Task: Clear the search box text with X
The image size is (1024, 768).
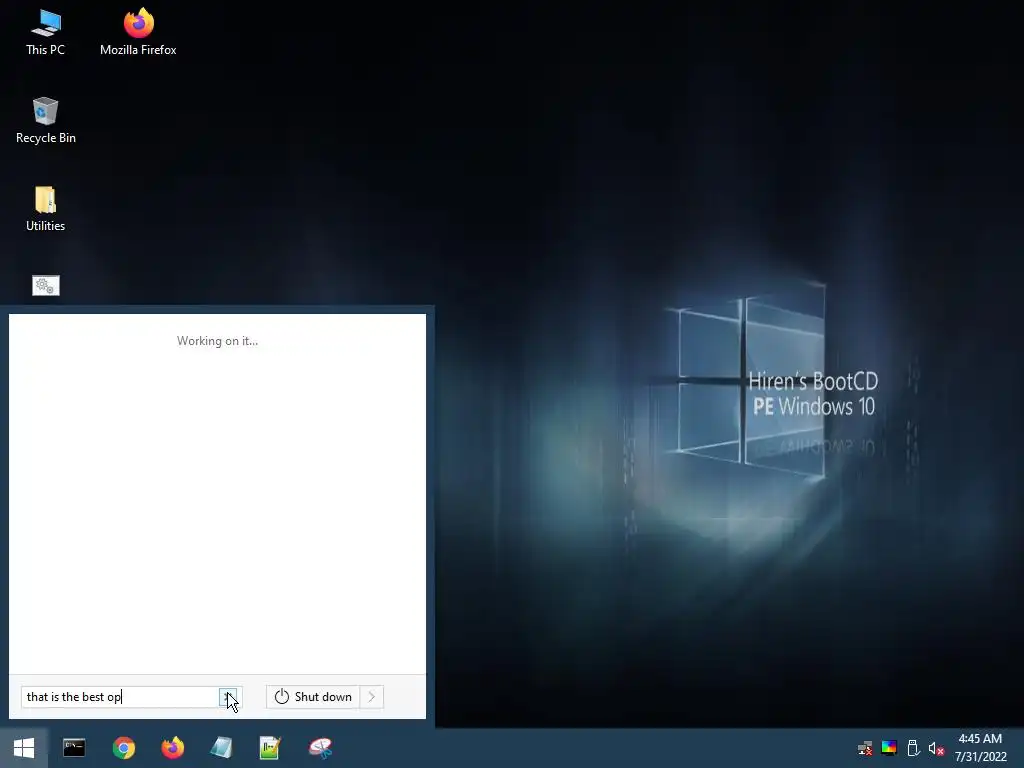Action: click(229, 697)
